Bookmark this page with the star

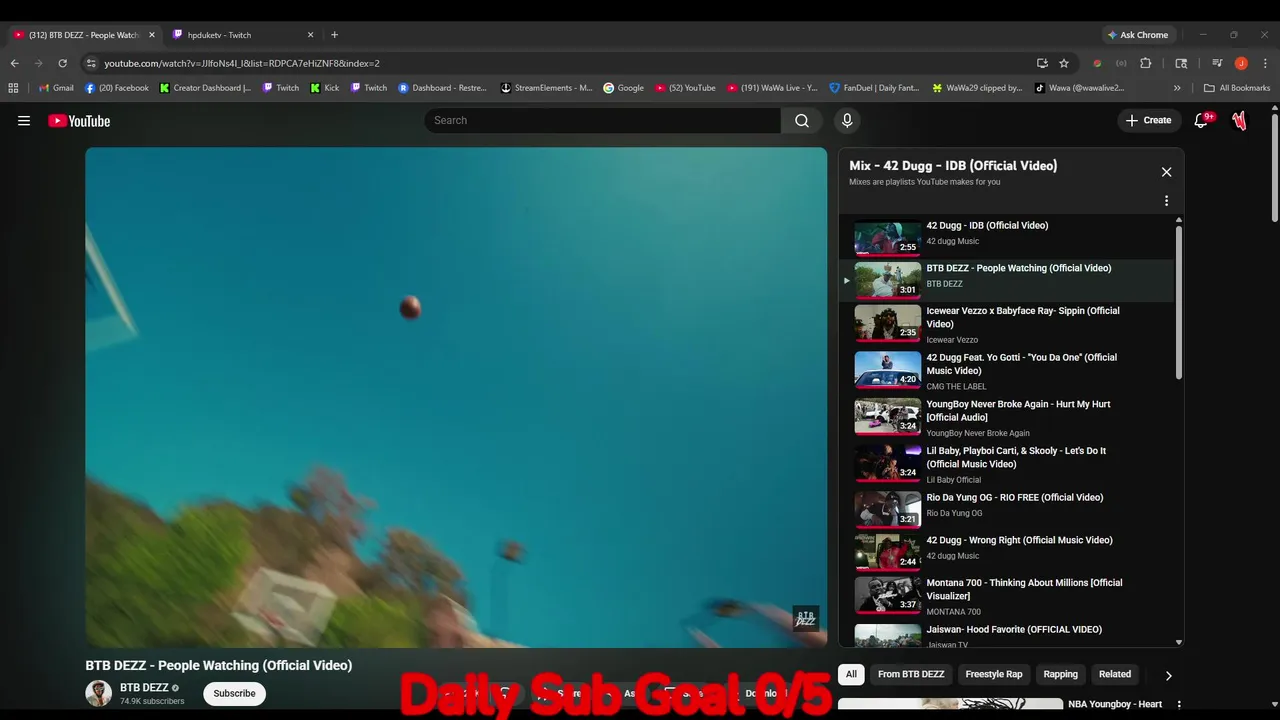(x=1064, y=63)
